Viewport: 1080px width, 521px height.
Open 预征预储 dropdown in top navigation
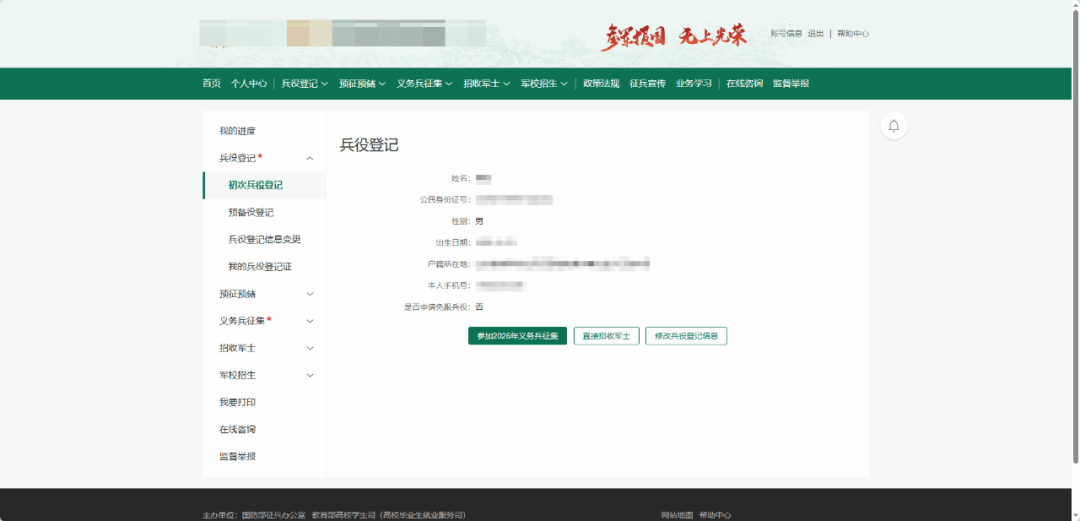(x=361, y=84)
